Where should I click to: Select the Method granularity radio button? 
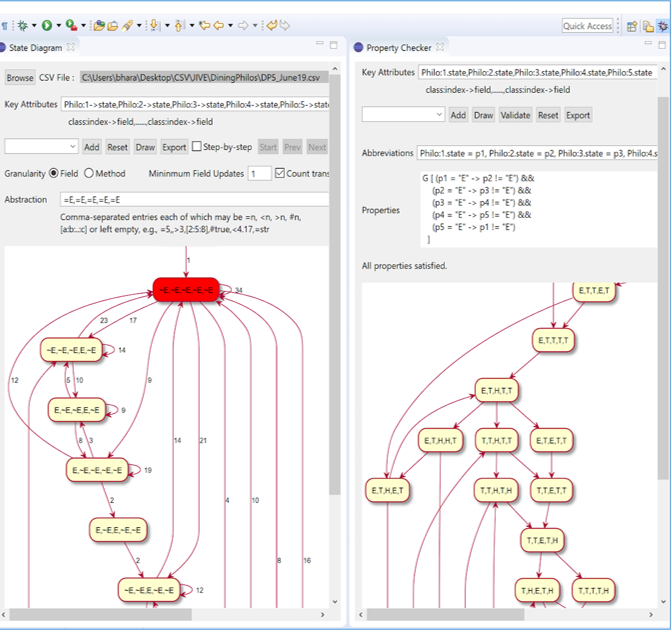coord(89,174)
